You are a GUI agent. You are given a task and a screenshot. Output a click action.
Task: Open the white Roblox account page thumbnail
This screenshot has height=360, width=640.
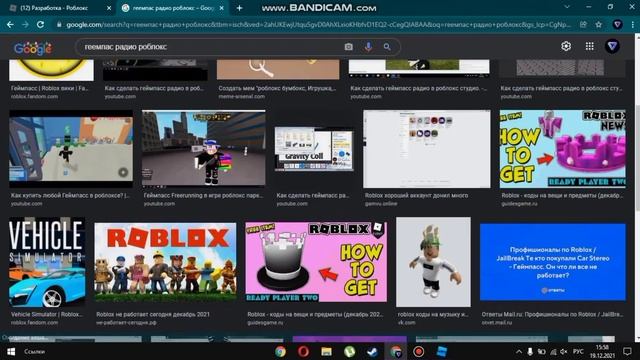coord(427,149)
